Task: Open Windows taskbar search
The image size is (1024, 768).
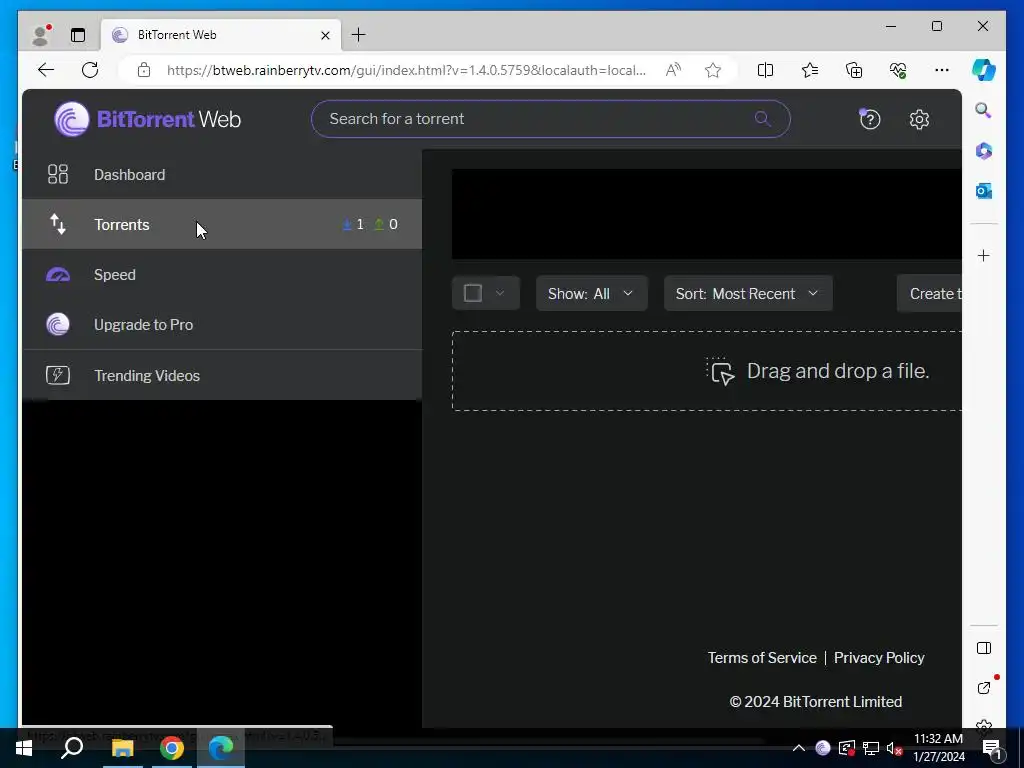Action: pyautogui.click(x=72, y=748)
